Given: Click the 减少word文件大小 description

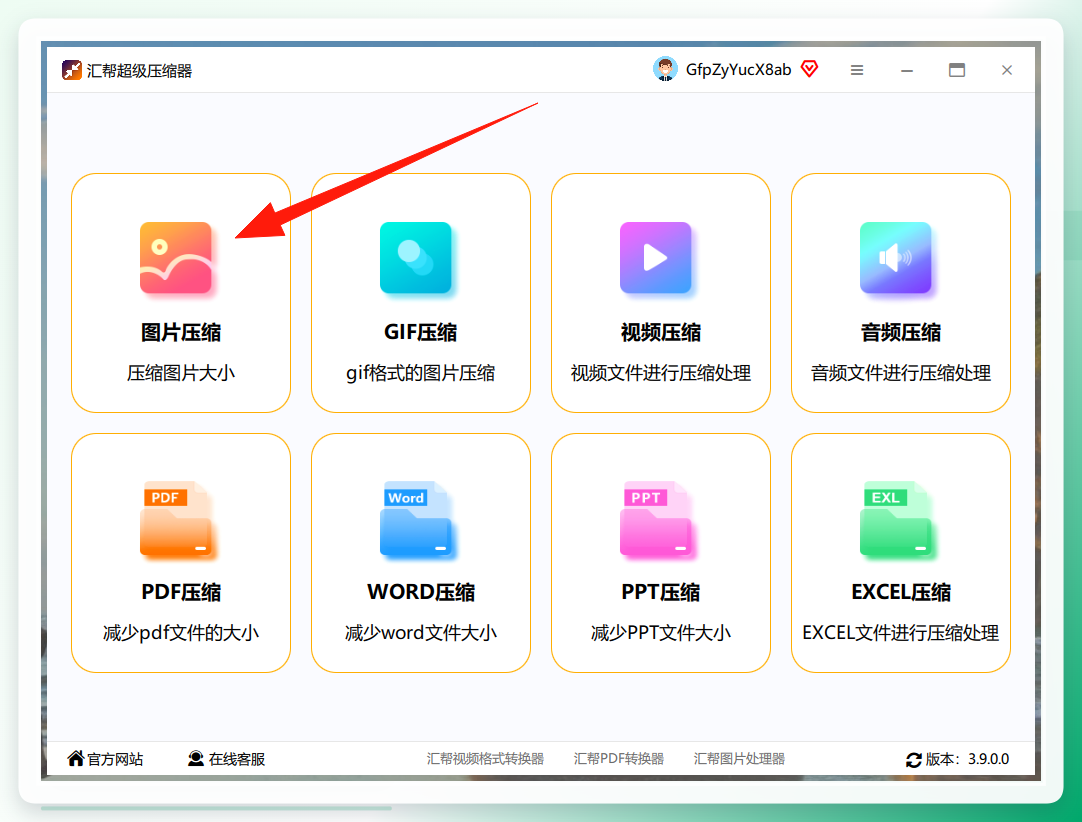Looking at the screenshot, I should [x=421, y=633].
